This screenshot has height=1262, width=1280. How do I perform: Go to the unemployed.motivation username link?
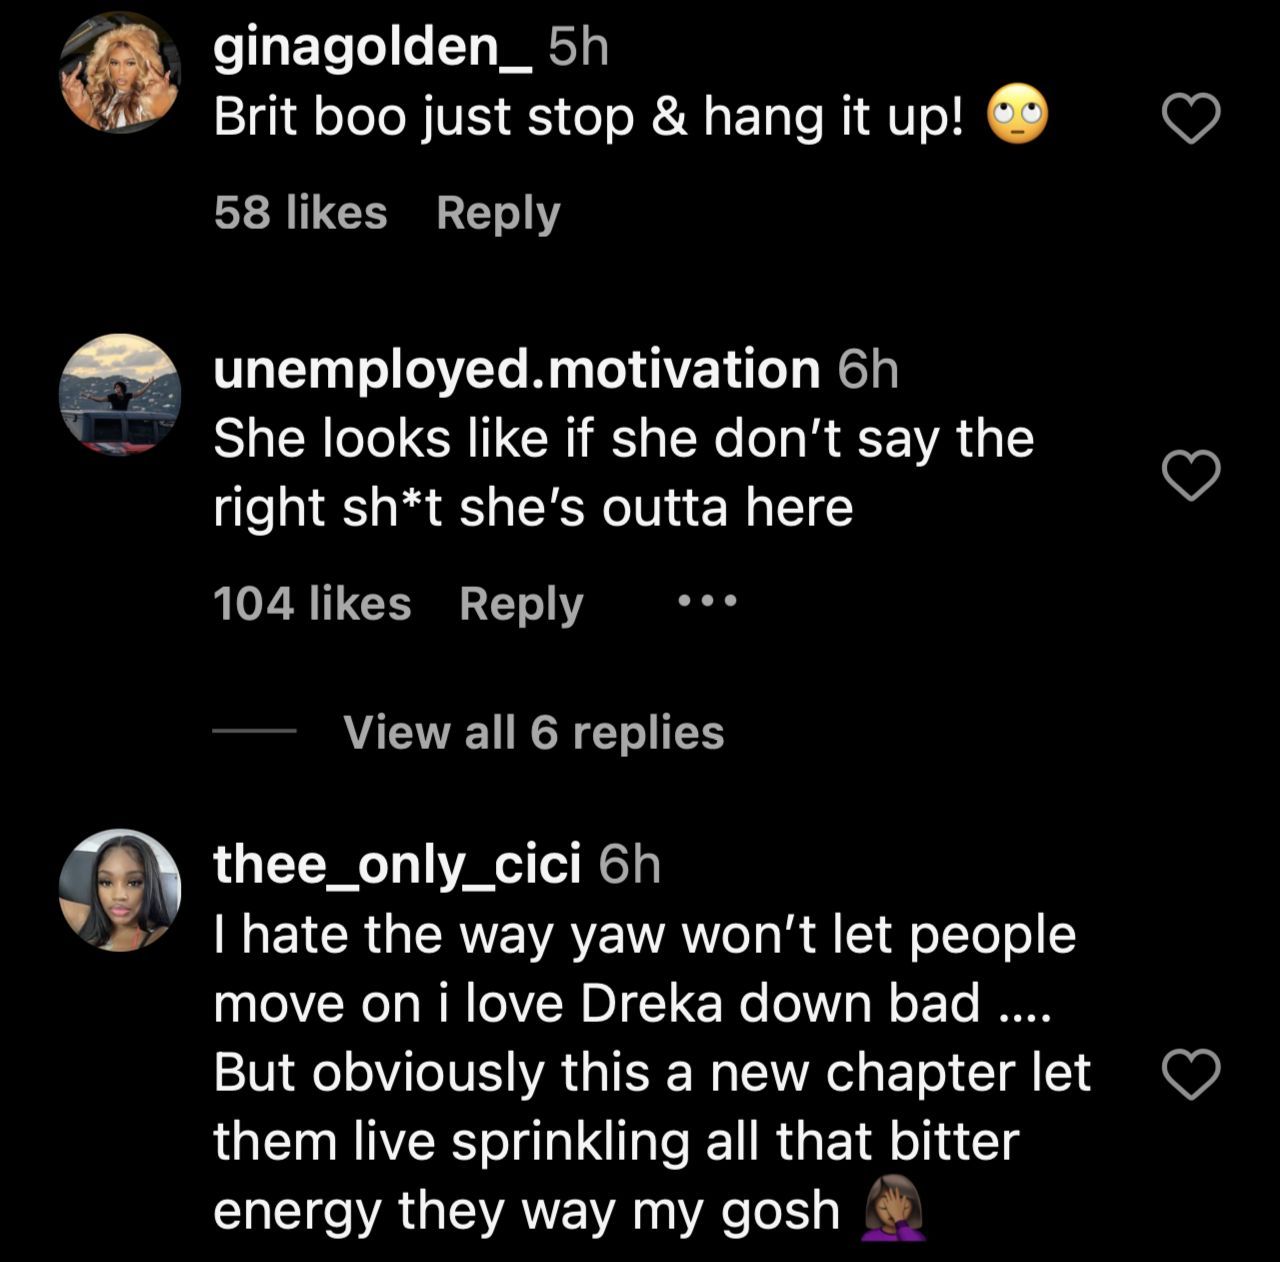[516, 369]
